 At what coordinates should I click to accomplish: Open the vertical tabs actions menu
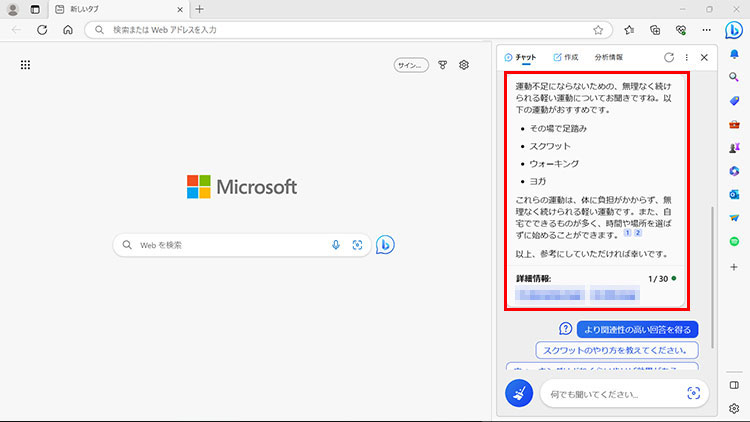coord(36,9)
